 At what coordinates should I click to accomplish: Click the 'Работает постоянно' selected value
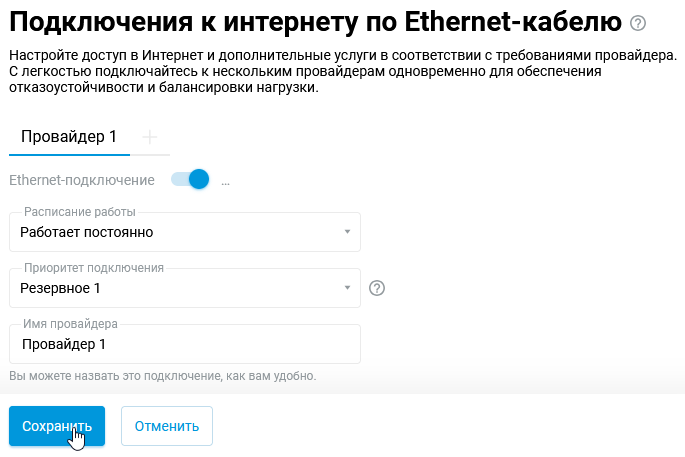87,232
